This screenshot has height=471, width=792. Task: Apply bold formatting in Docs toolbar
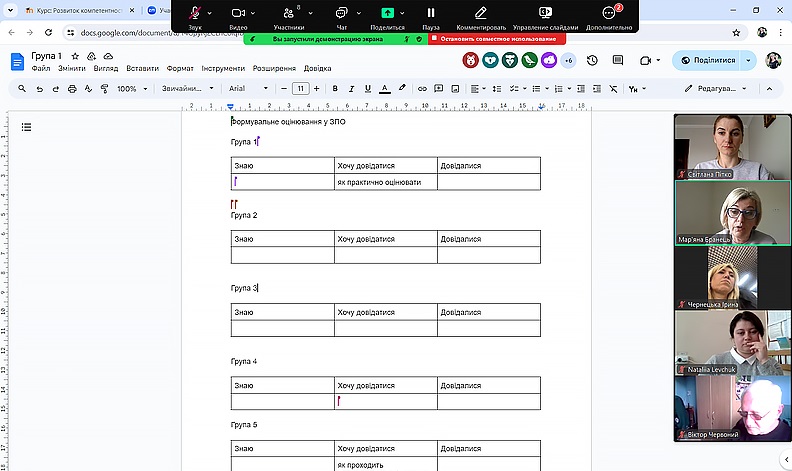point(334,89)
